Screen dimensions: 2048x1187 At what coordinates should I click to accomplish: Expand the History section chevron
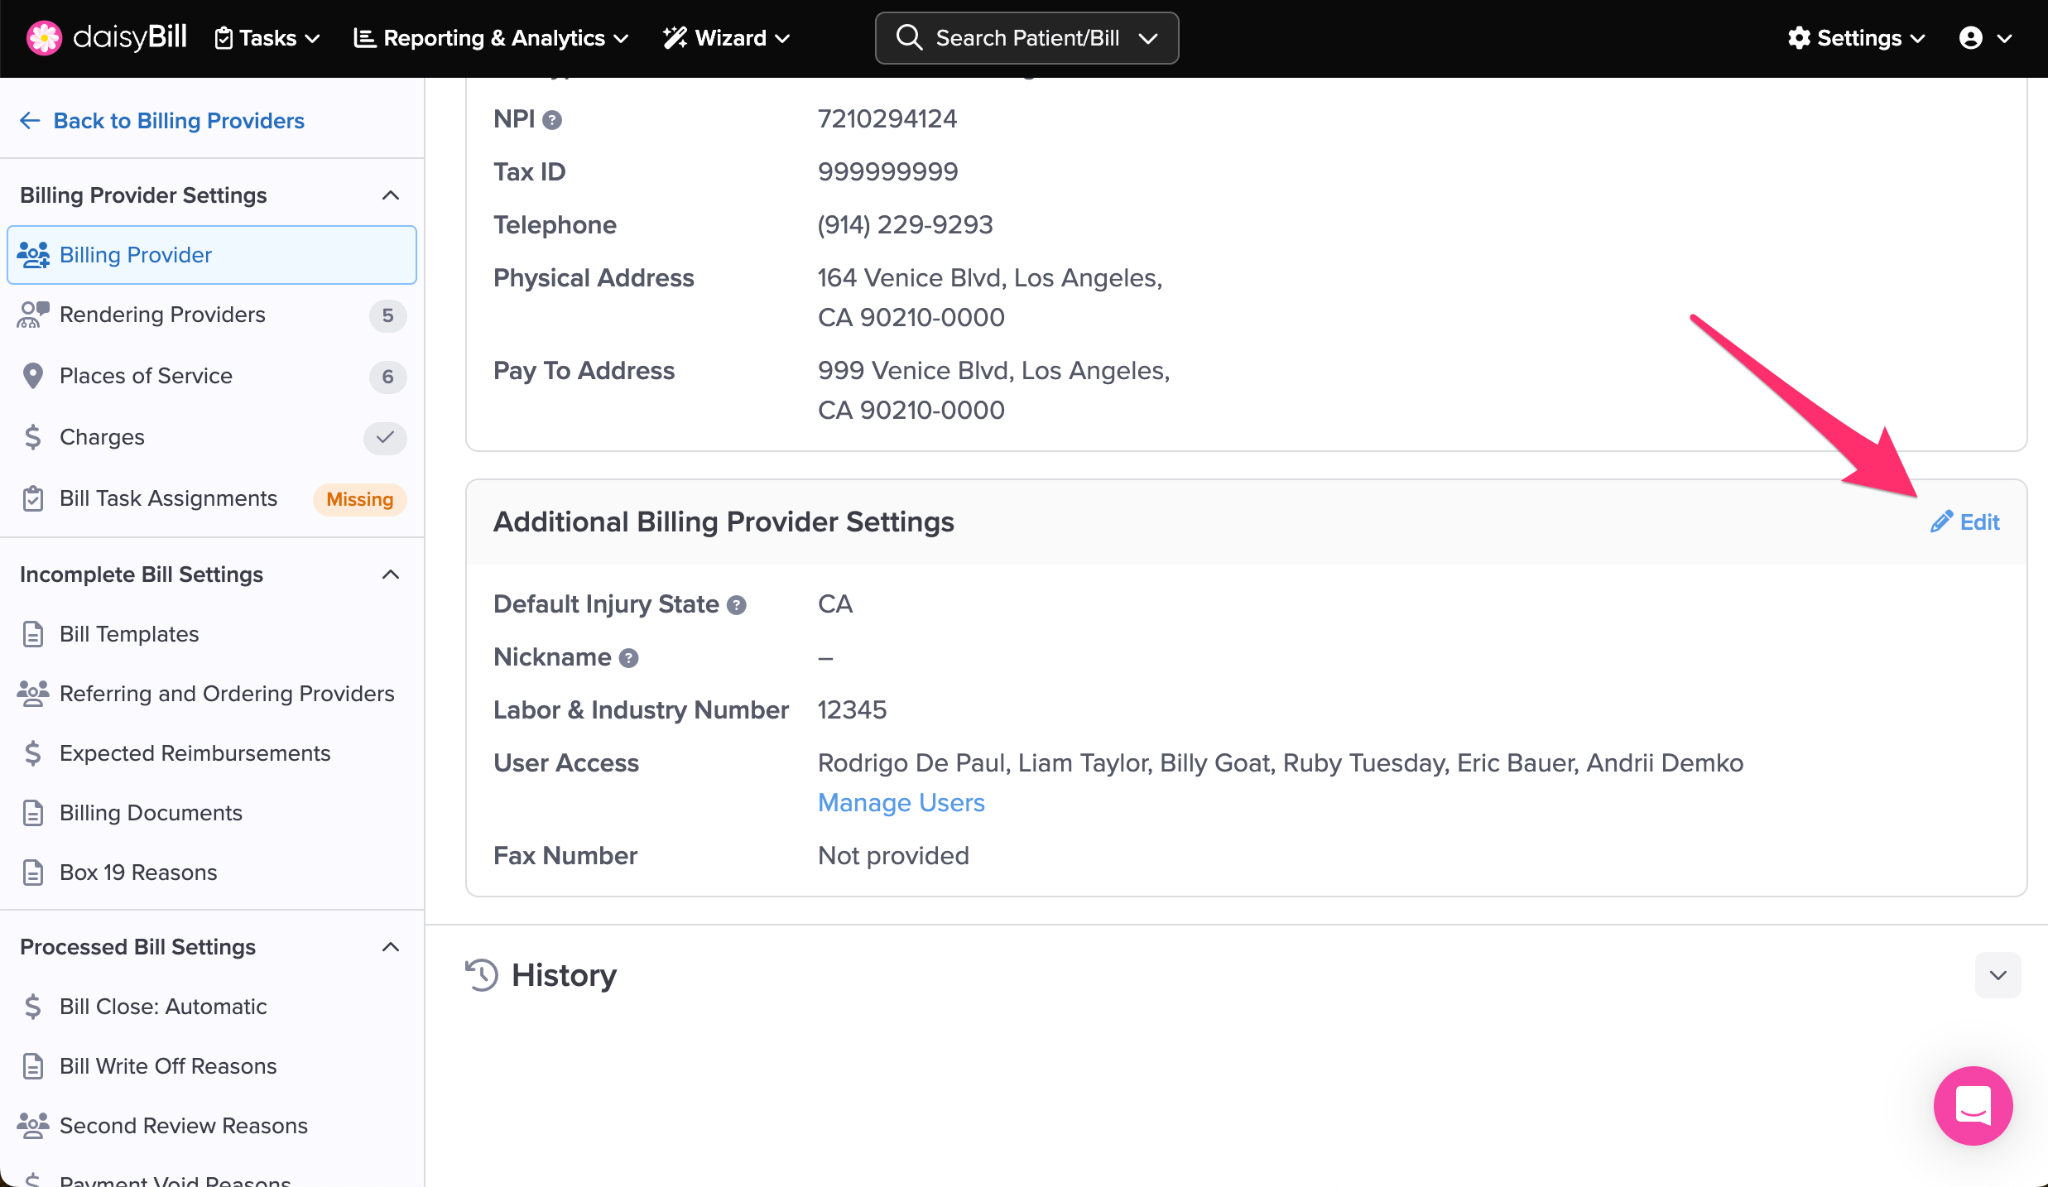coord(1997,975)
